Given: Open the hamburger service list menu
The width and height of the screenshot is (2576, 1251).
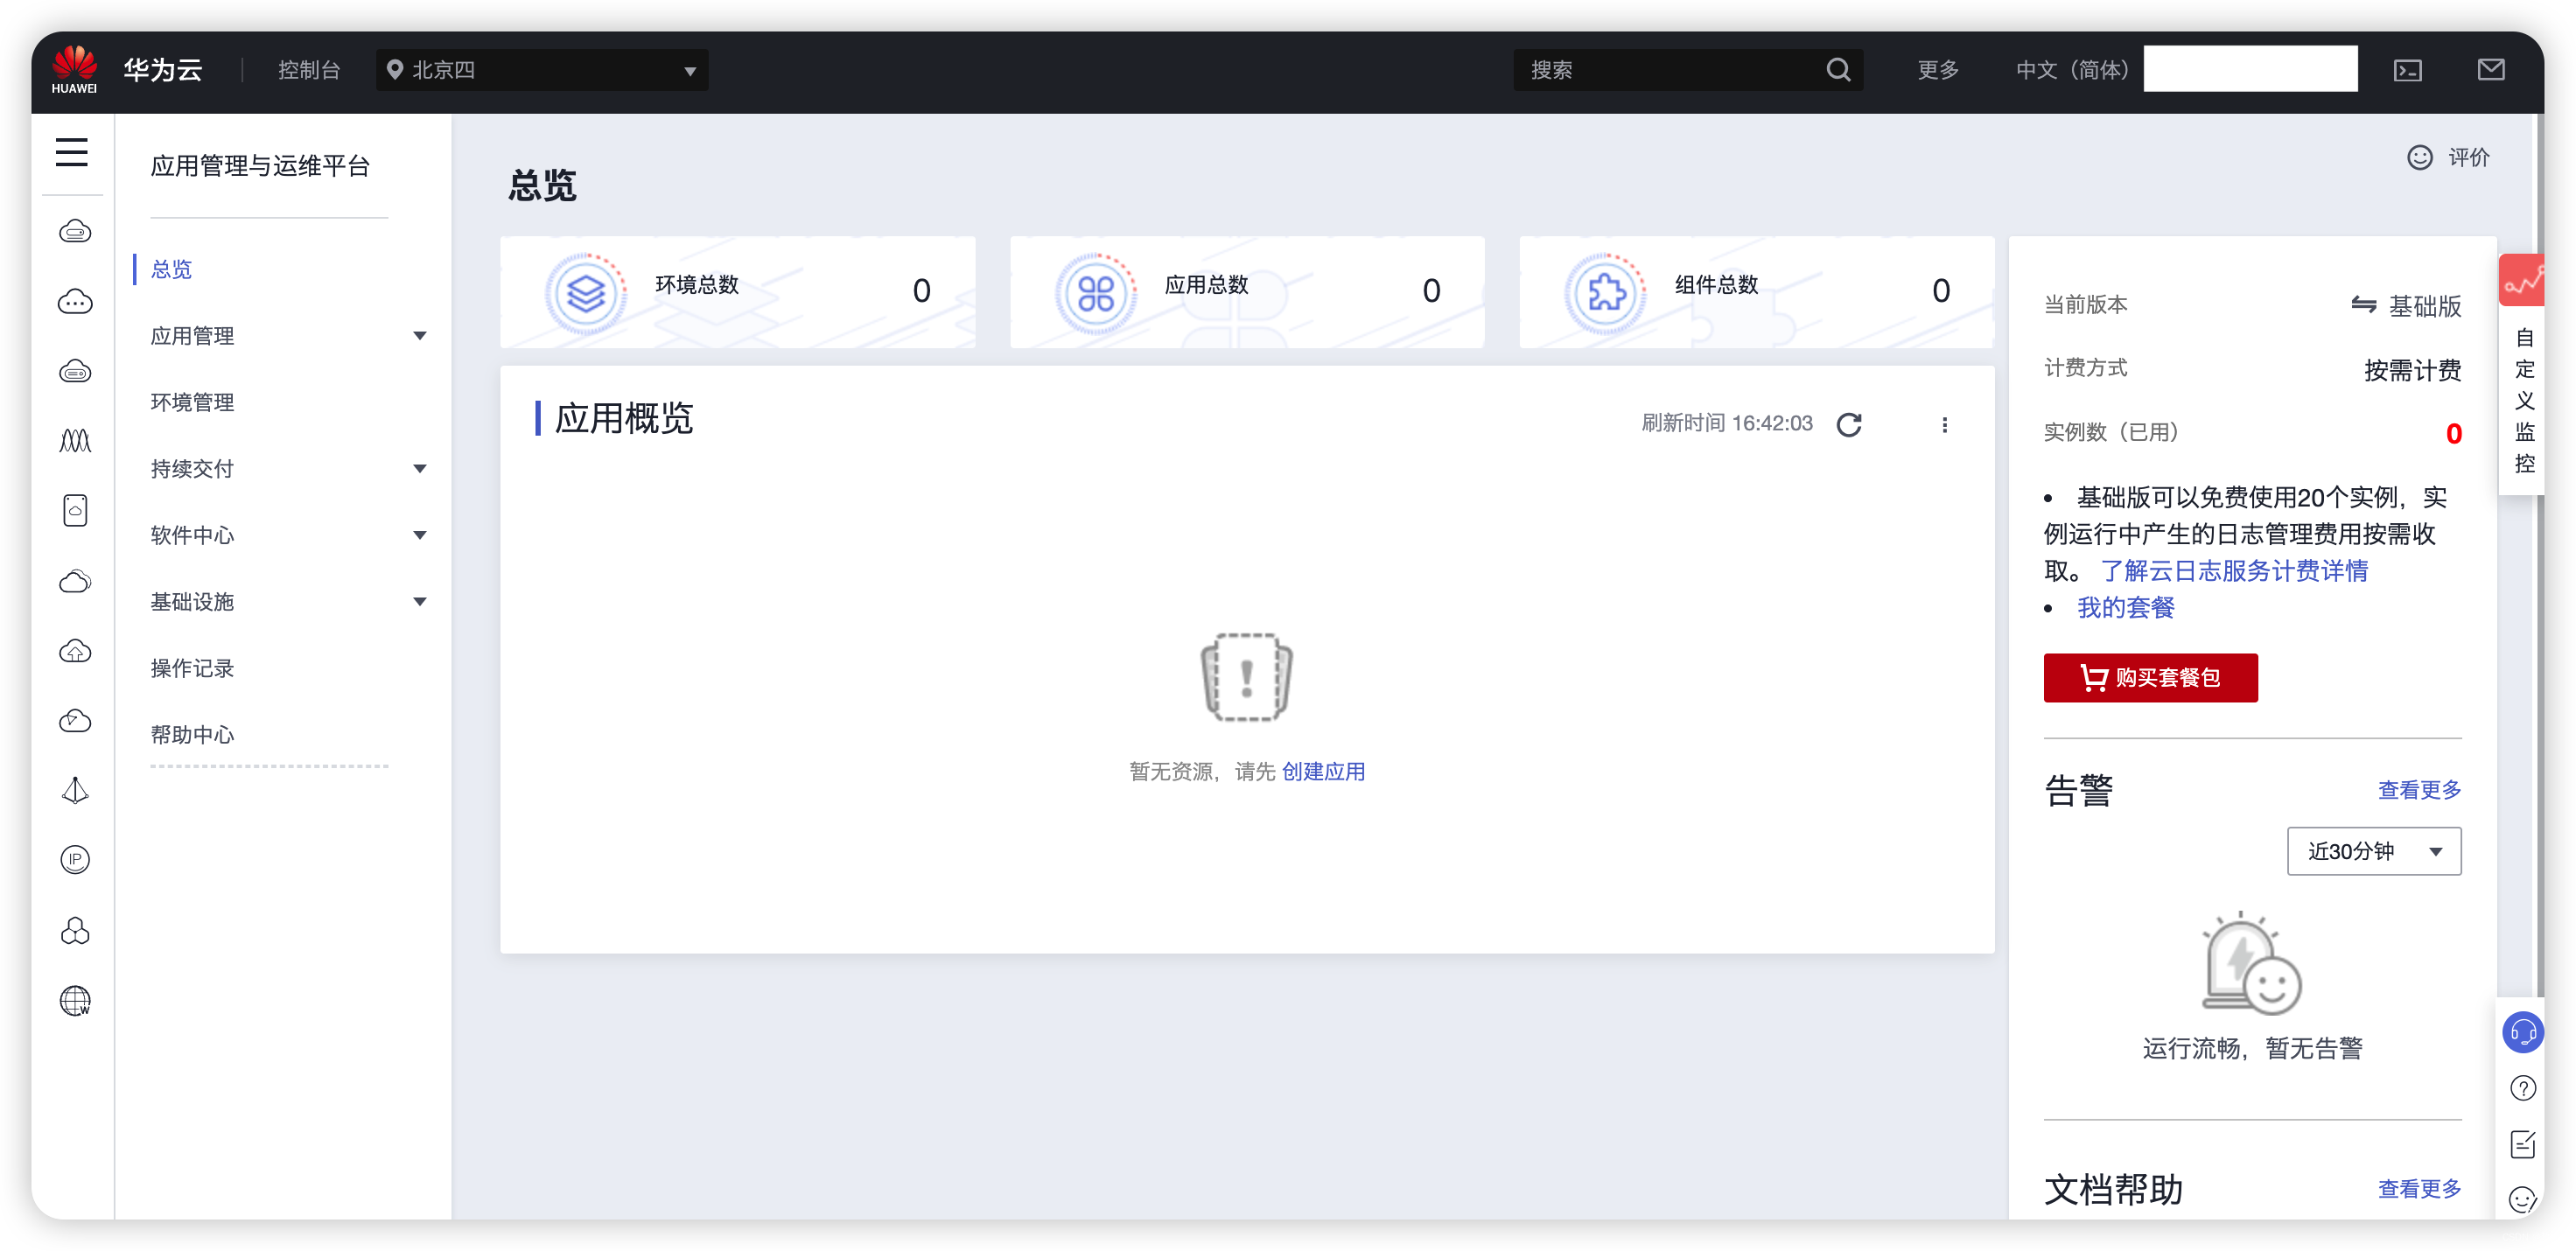Looking at the screenshot, I should [x=72, y=152].
